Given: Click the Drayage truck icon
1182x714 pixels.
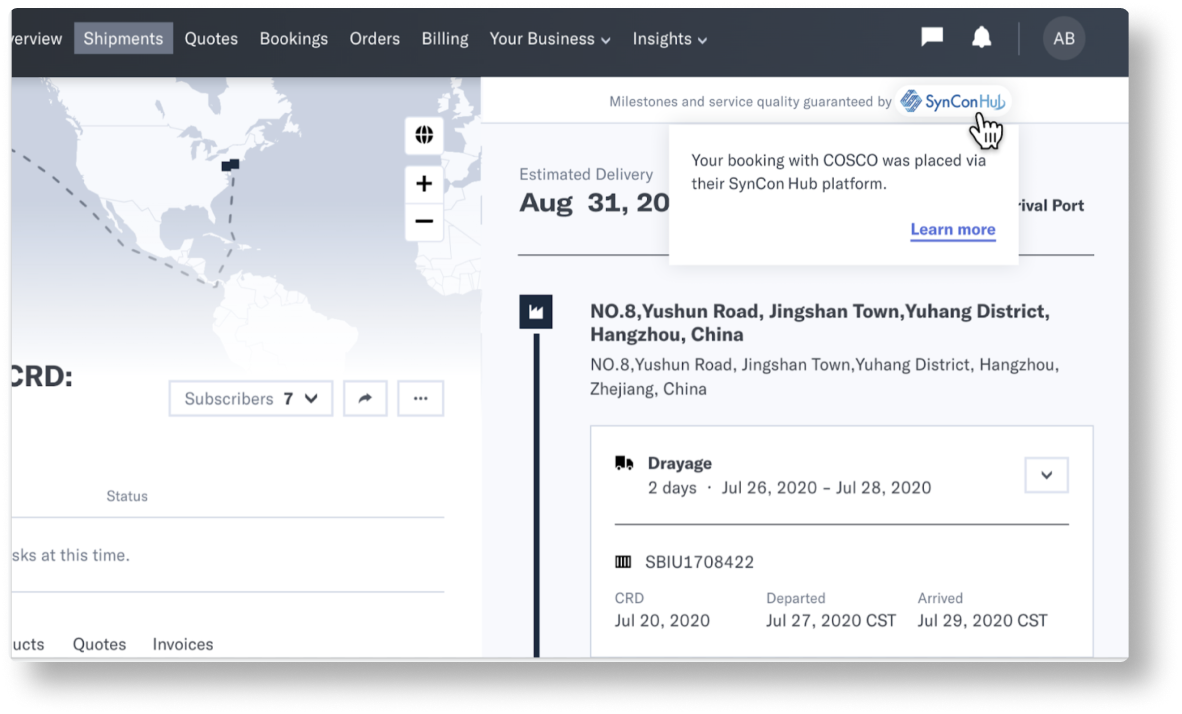Looking at the screenshot, I should pos(624,463).
